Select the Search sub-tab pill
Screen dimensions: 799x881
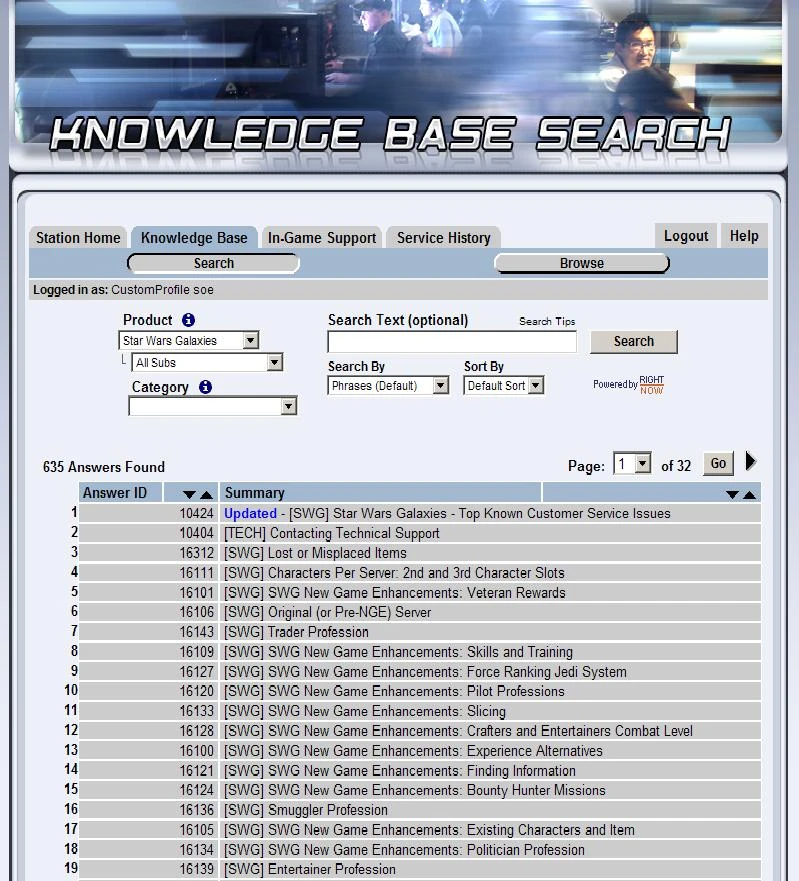point(214,263)
